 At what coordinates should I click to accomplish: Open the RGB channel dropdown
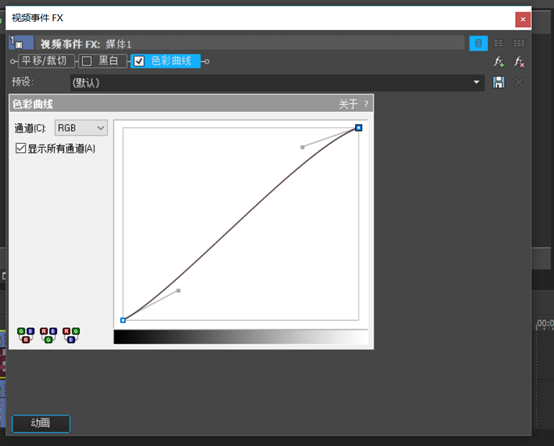pyautogui.click(x=81, y=128)
